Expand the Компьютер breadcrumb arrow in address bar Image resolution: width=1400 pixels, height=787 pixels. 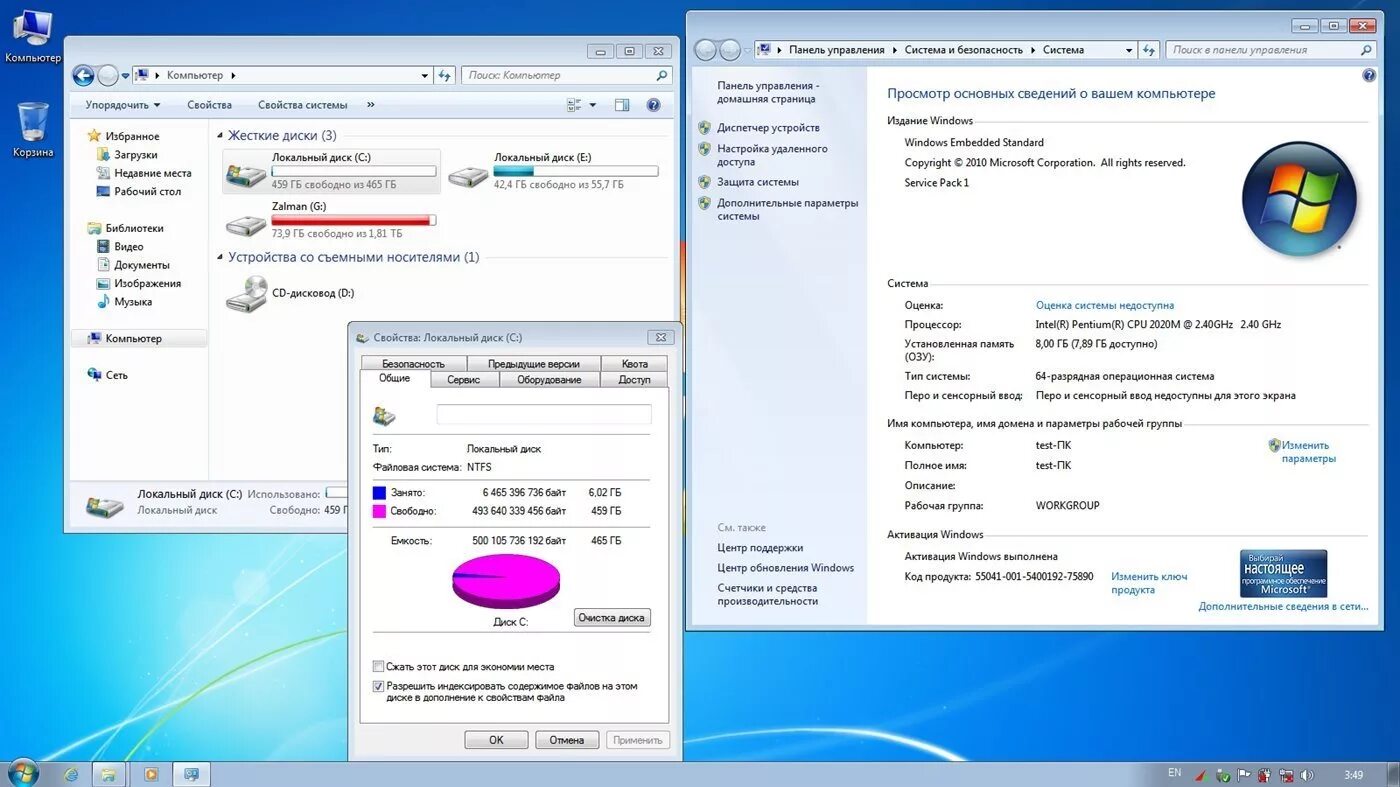pyautogui.click(x=233, y=75)
